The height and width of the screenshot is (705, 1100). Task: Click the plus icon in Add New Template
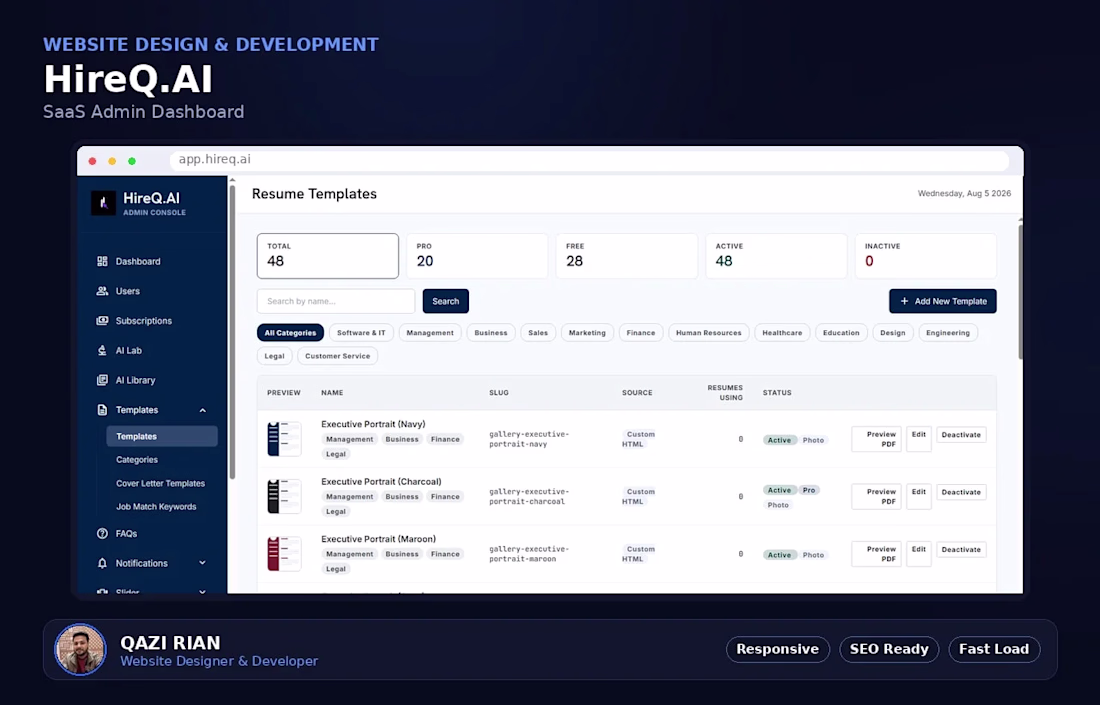tap(904, 301)
